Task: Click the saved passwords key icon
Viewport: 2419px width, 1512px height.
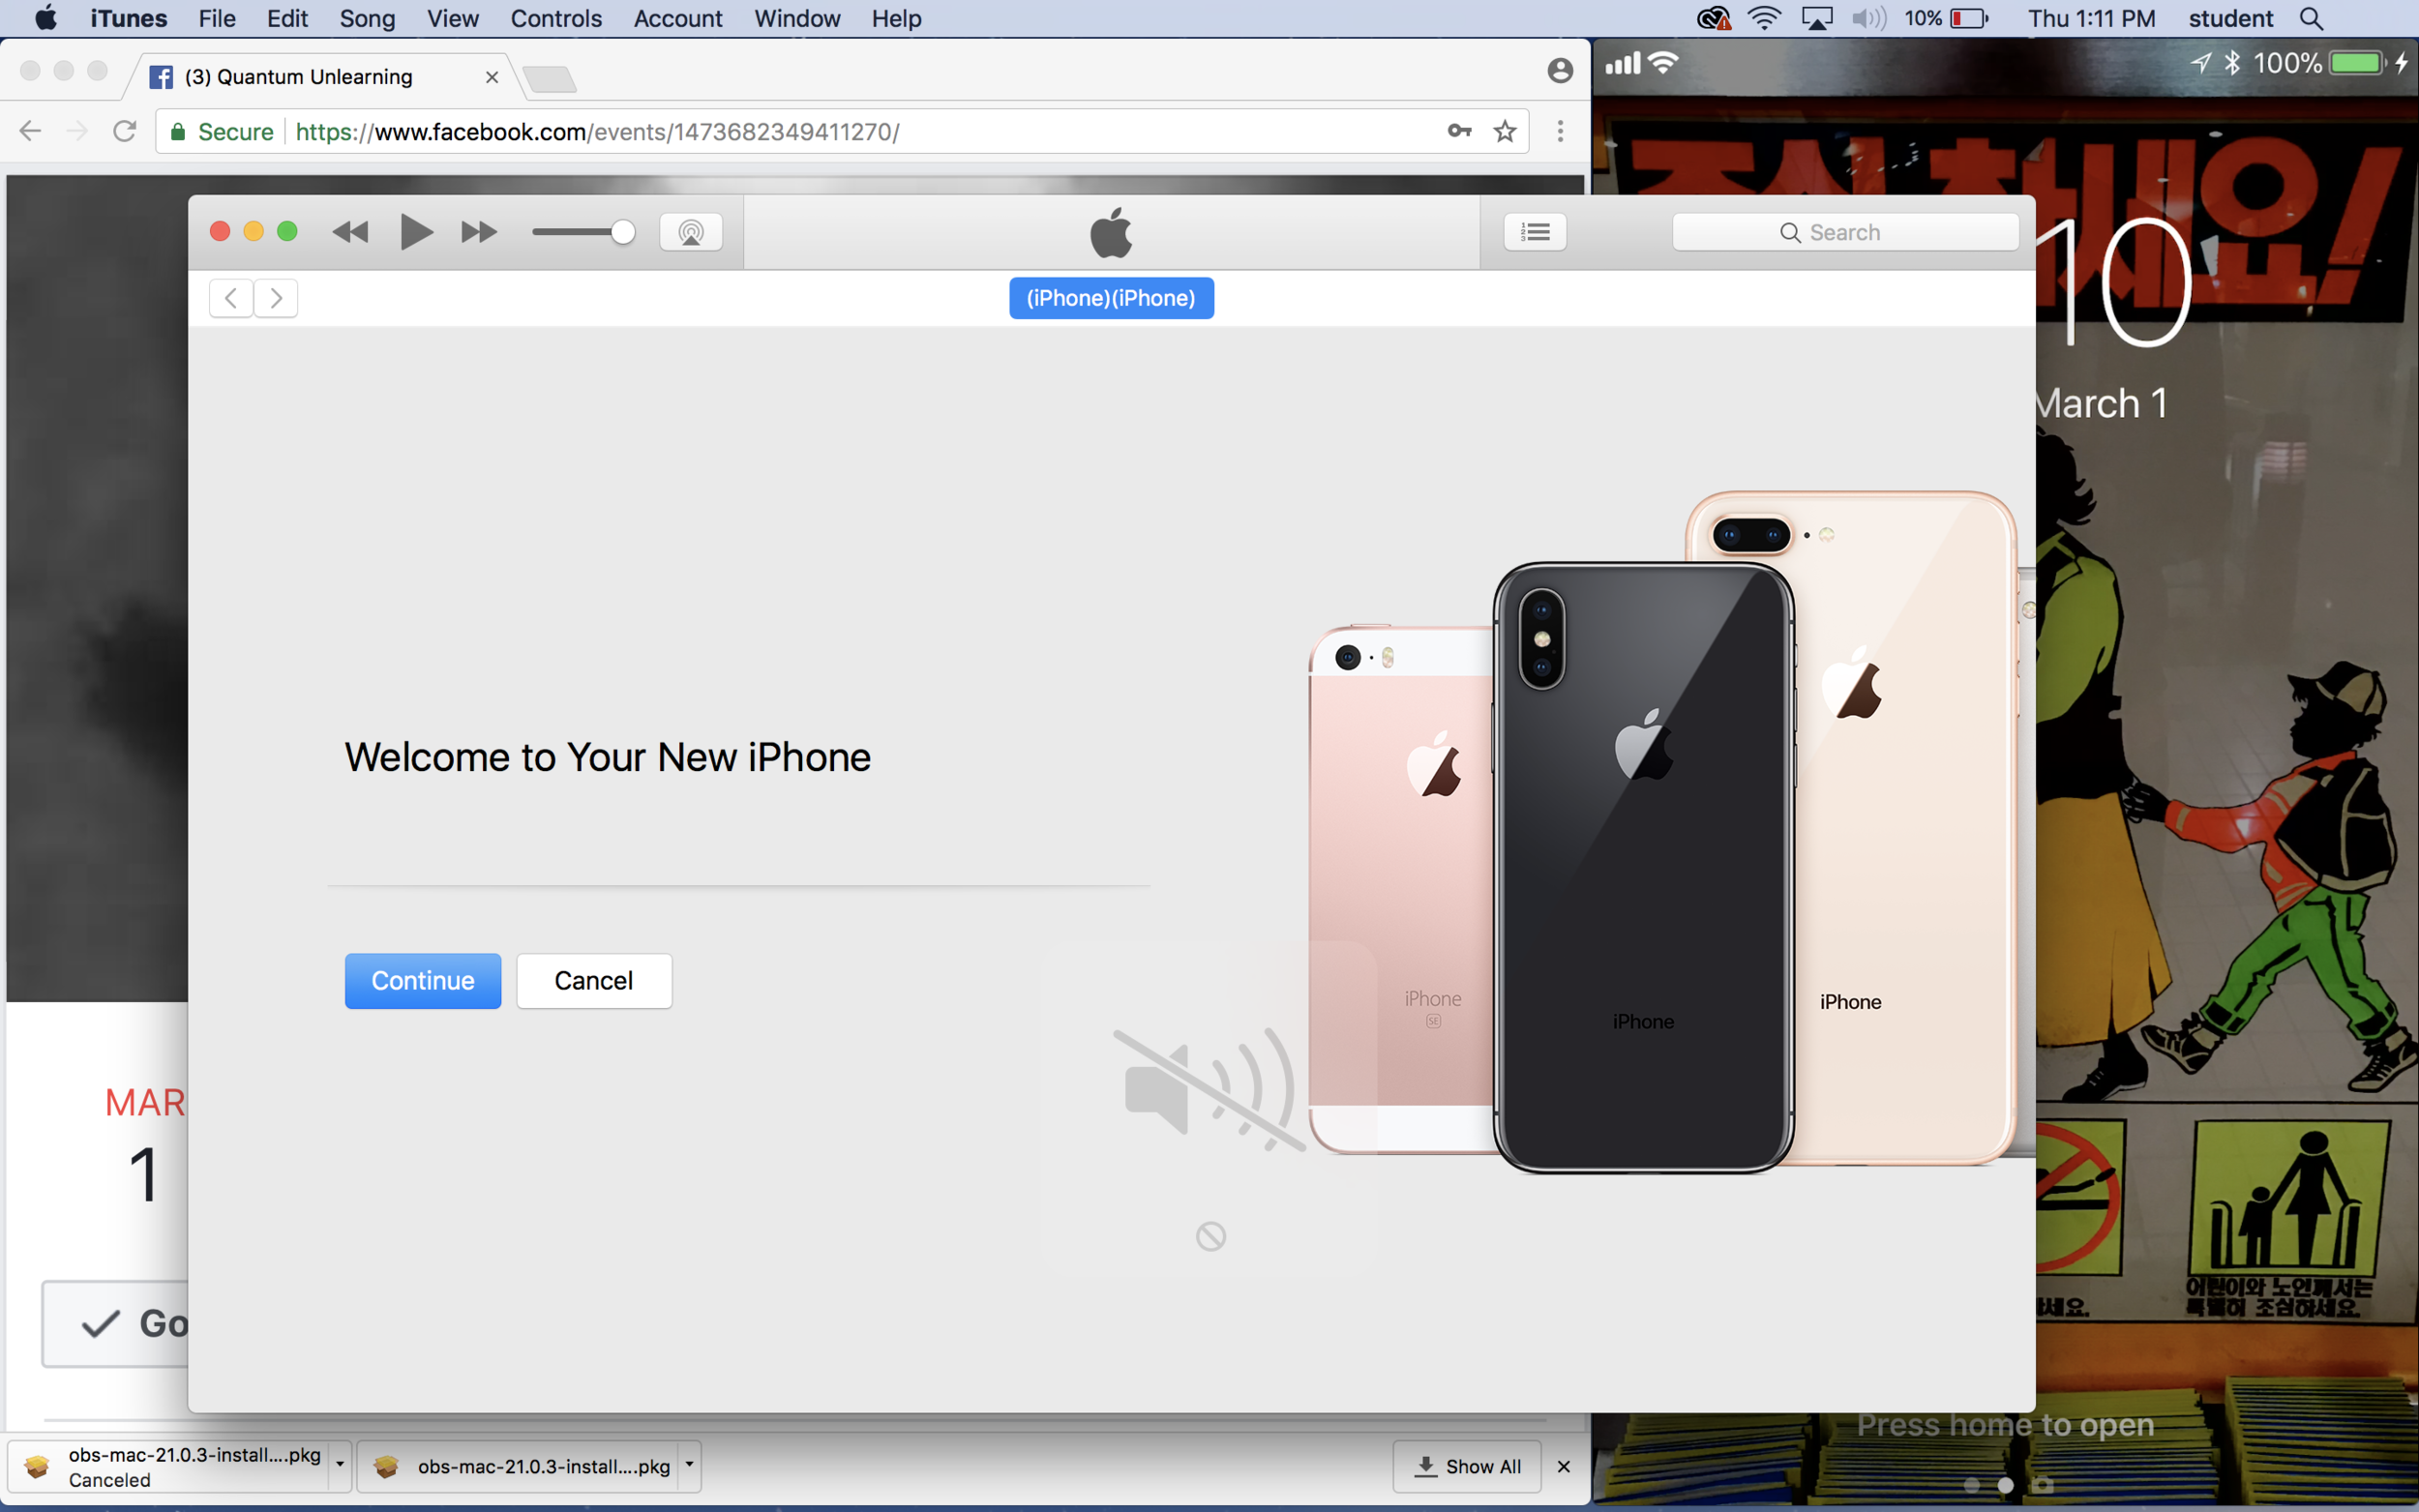Action: coord(1459,131)
